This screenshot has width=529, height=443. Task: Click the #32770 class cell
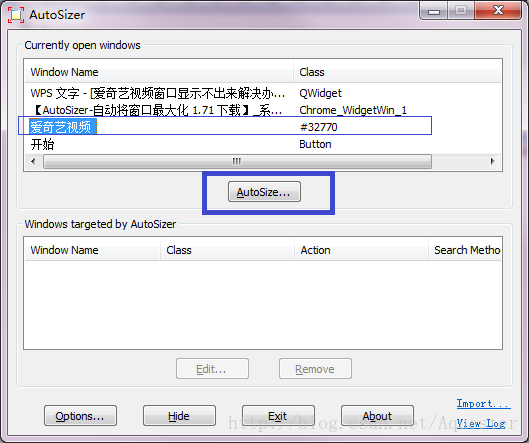(x=318, y=127)
